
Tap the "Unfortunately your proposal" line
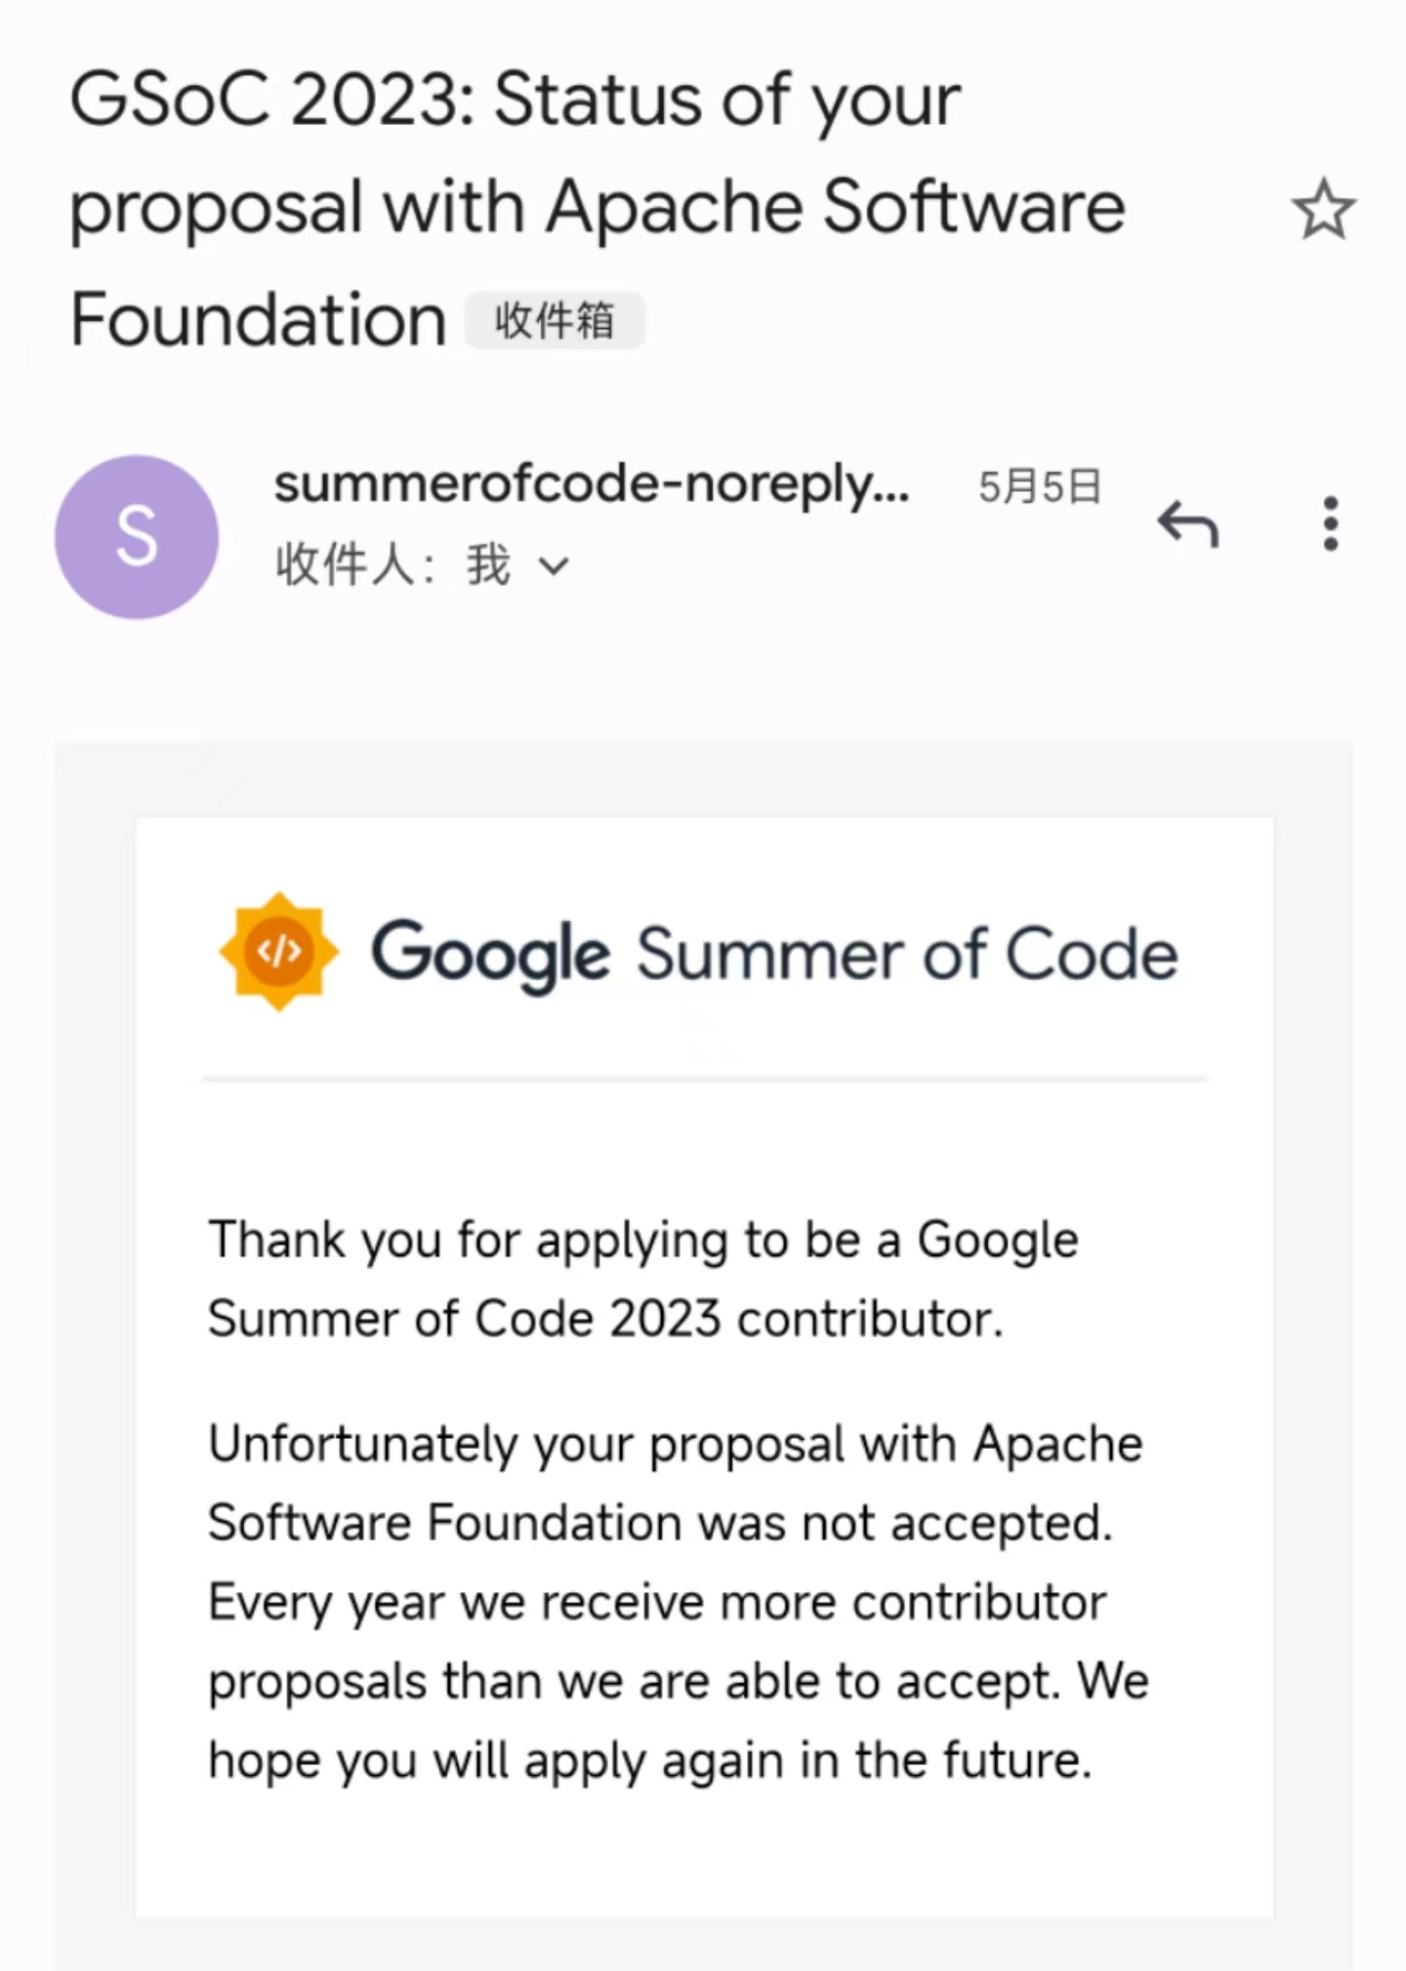pos(675,1444)
